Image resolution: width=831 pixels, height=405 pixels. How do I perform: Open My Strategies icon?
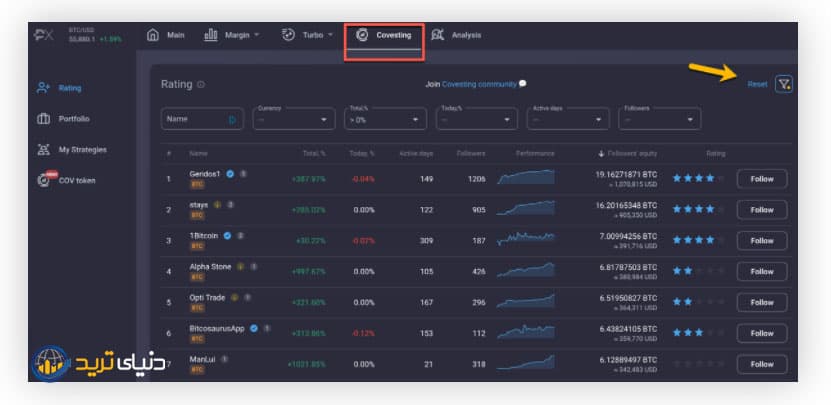pos(43,149)
